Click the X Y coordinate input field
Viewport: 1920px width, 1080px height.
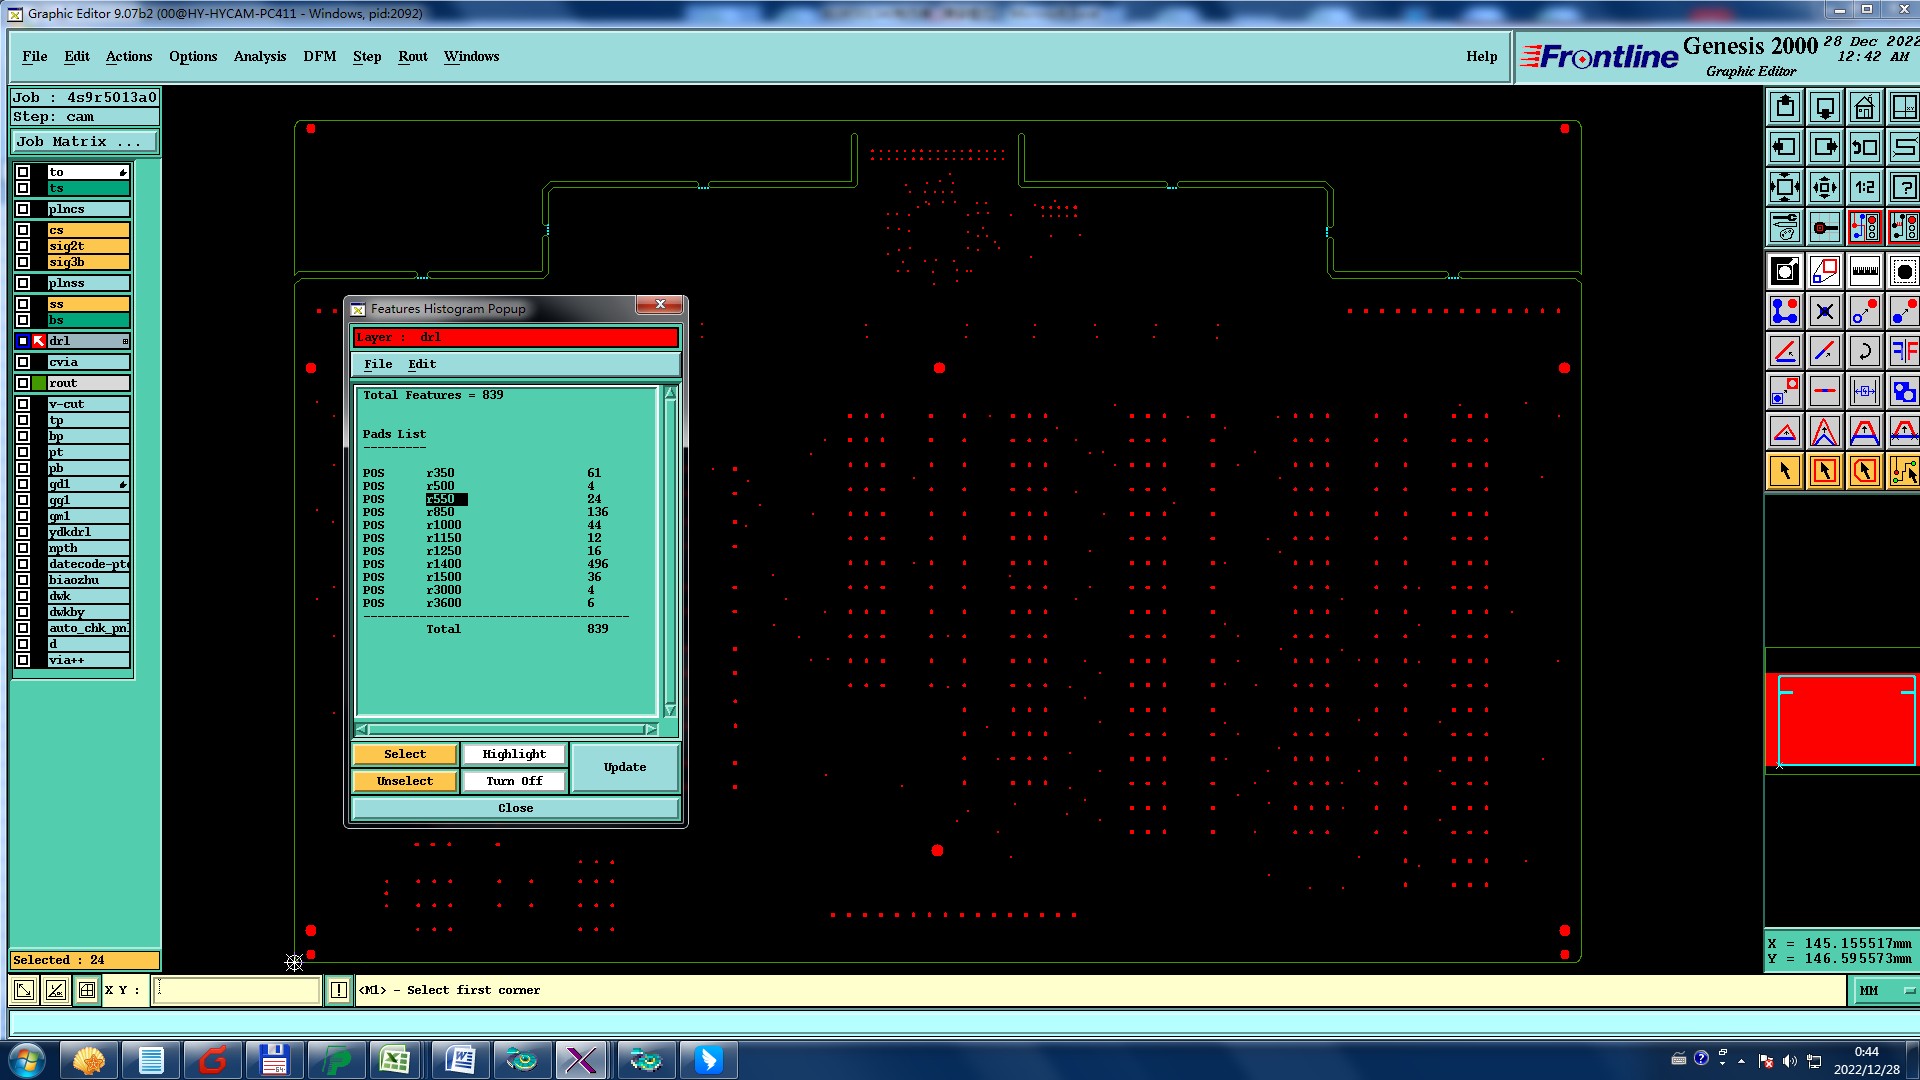pyautogui.click(x=237, y=990)
